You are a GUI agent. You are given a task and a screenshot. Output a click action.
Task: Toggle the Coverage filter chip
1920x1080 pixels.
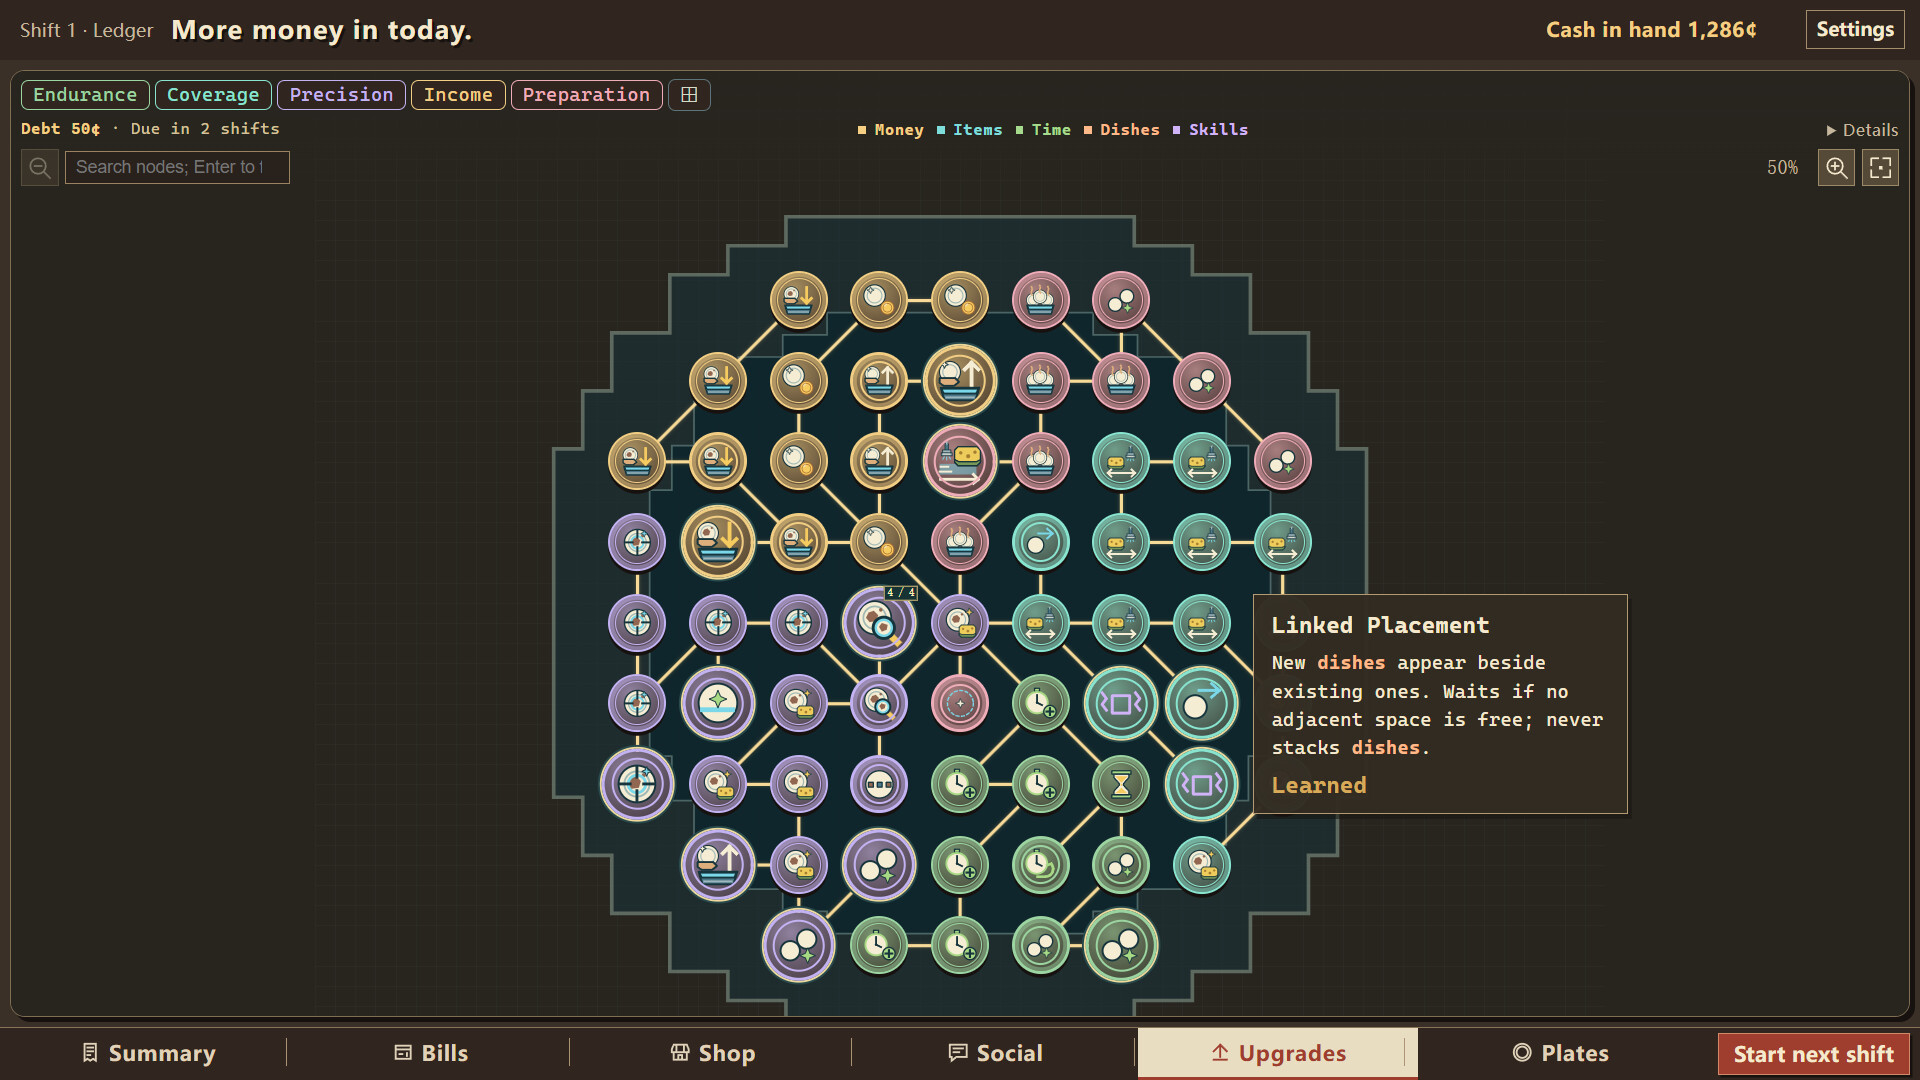[213, 95]
